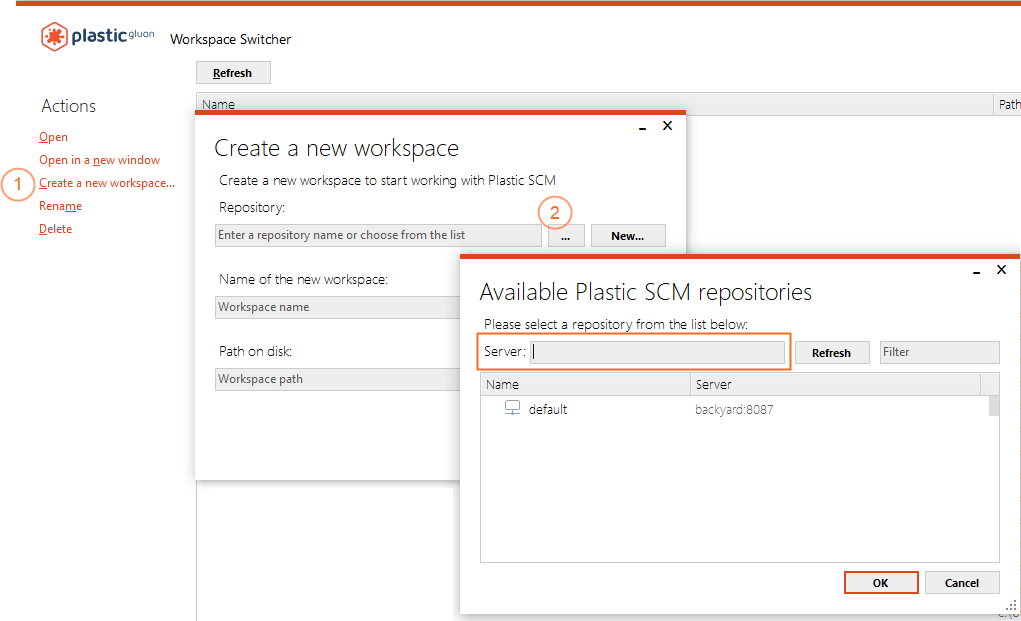Viewport: 1021px width, 621px height.
Task: Click Refresh in Workspace Switcher
Action: (233, 73)
